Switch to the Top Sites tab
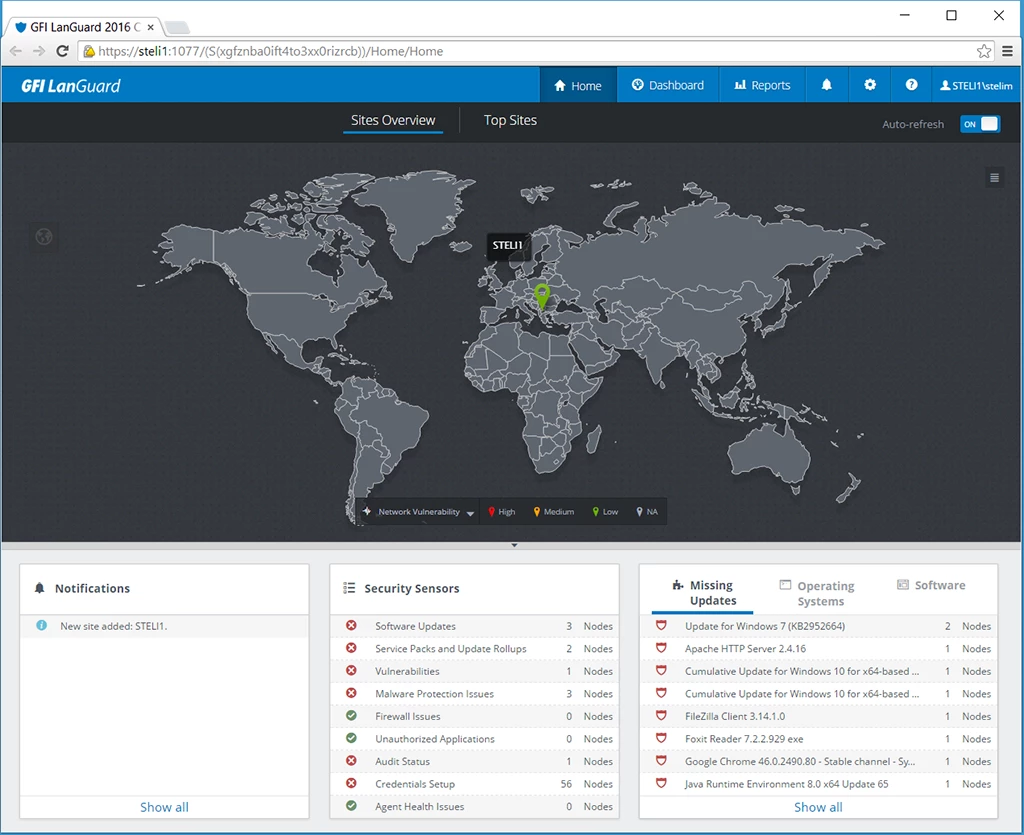The width and height of the screenshot is (1024, 835). (510, 120)
